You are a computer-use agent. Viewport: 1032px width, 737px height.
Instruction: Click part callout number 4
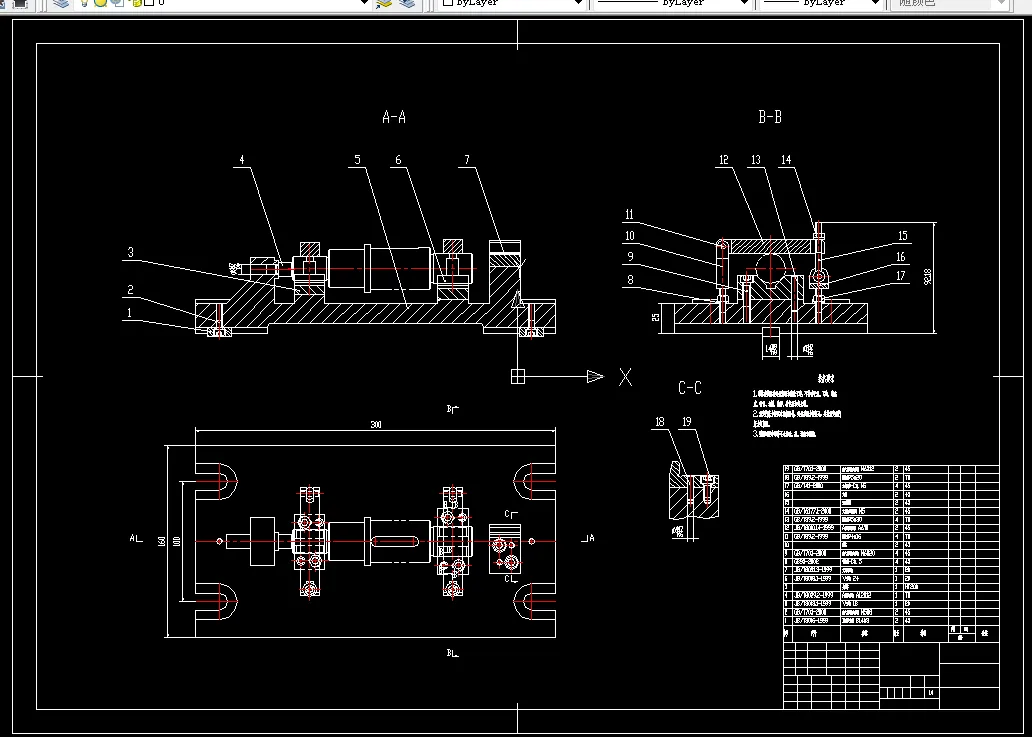point(242,160)
